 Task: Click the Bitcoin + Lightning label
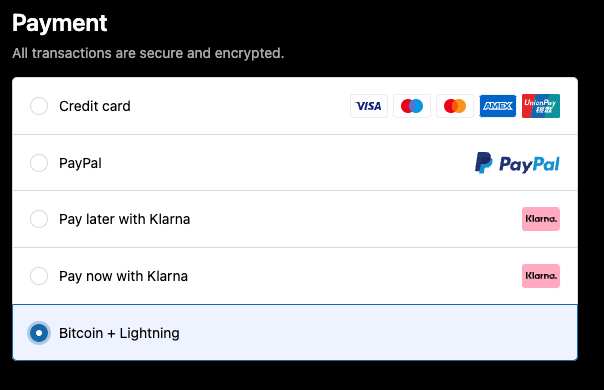(x=119, y=333)
